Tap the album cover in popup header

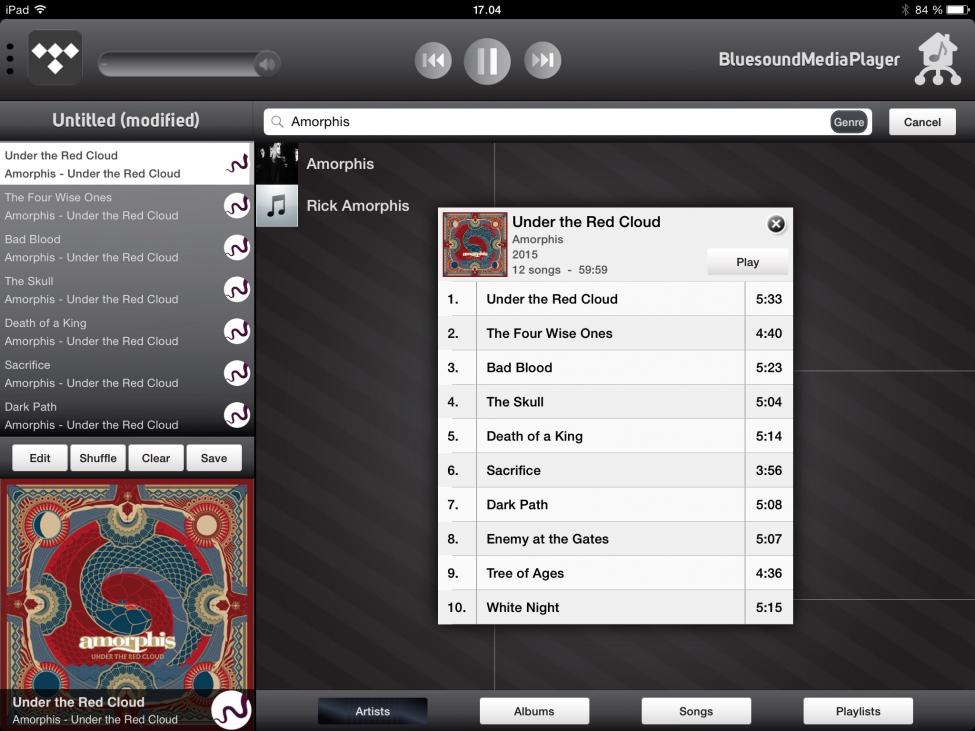[474, 244]
